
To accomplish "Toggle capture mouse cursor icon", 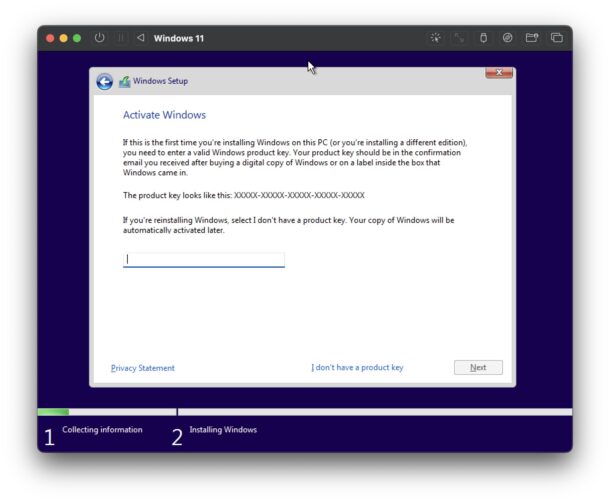I will click(435, 38).
